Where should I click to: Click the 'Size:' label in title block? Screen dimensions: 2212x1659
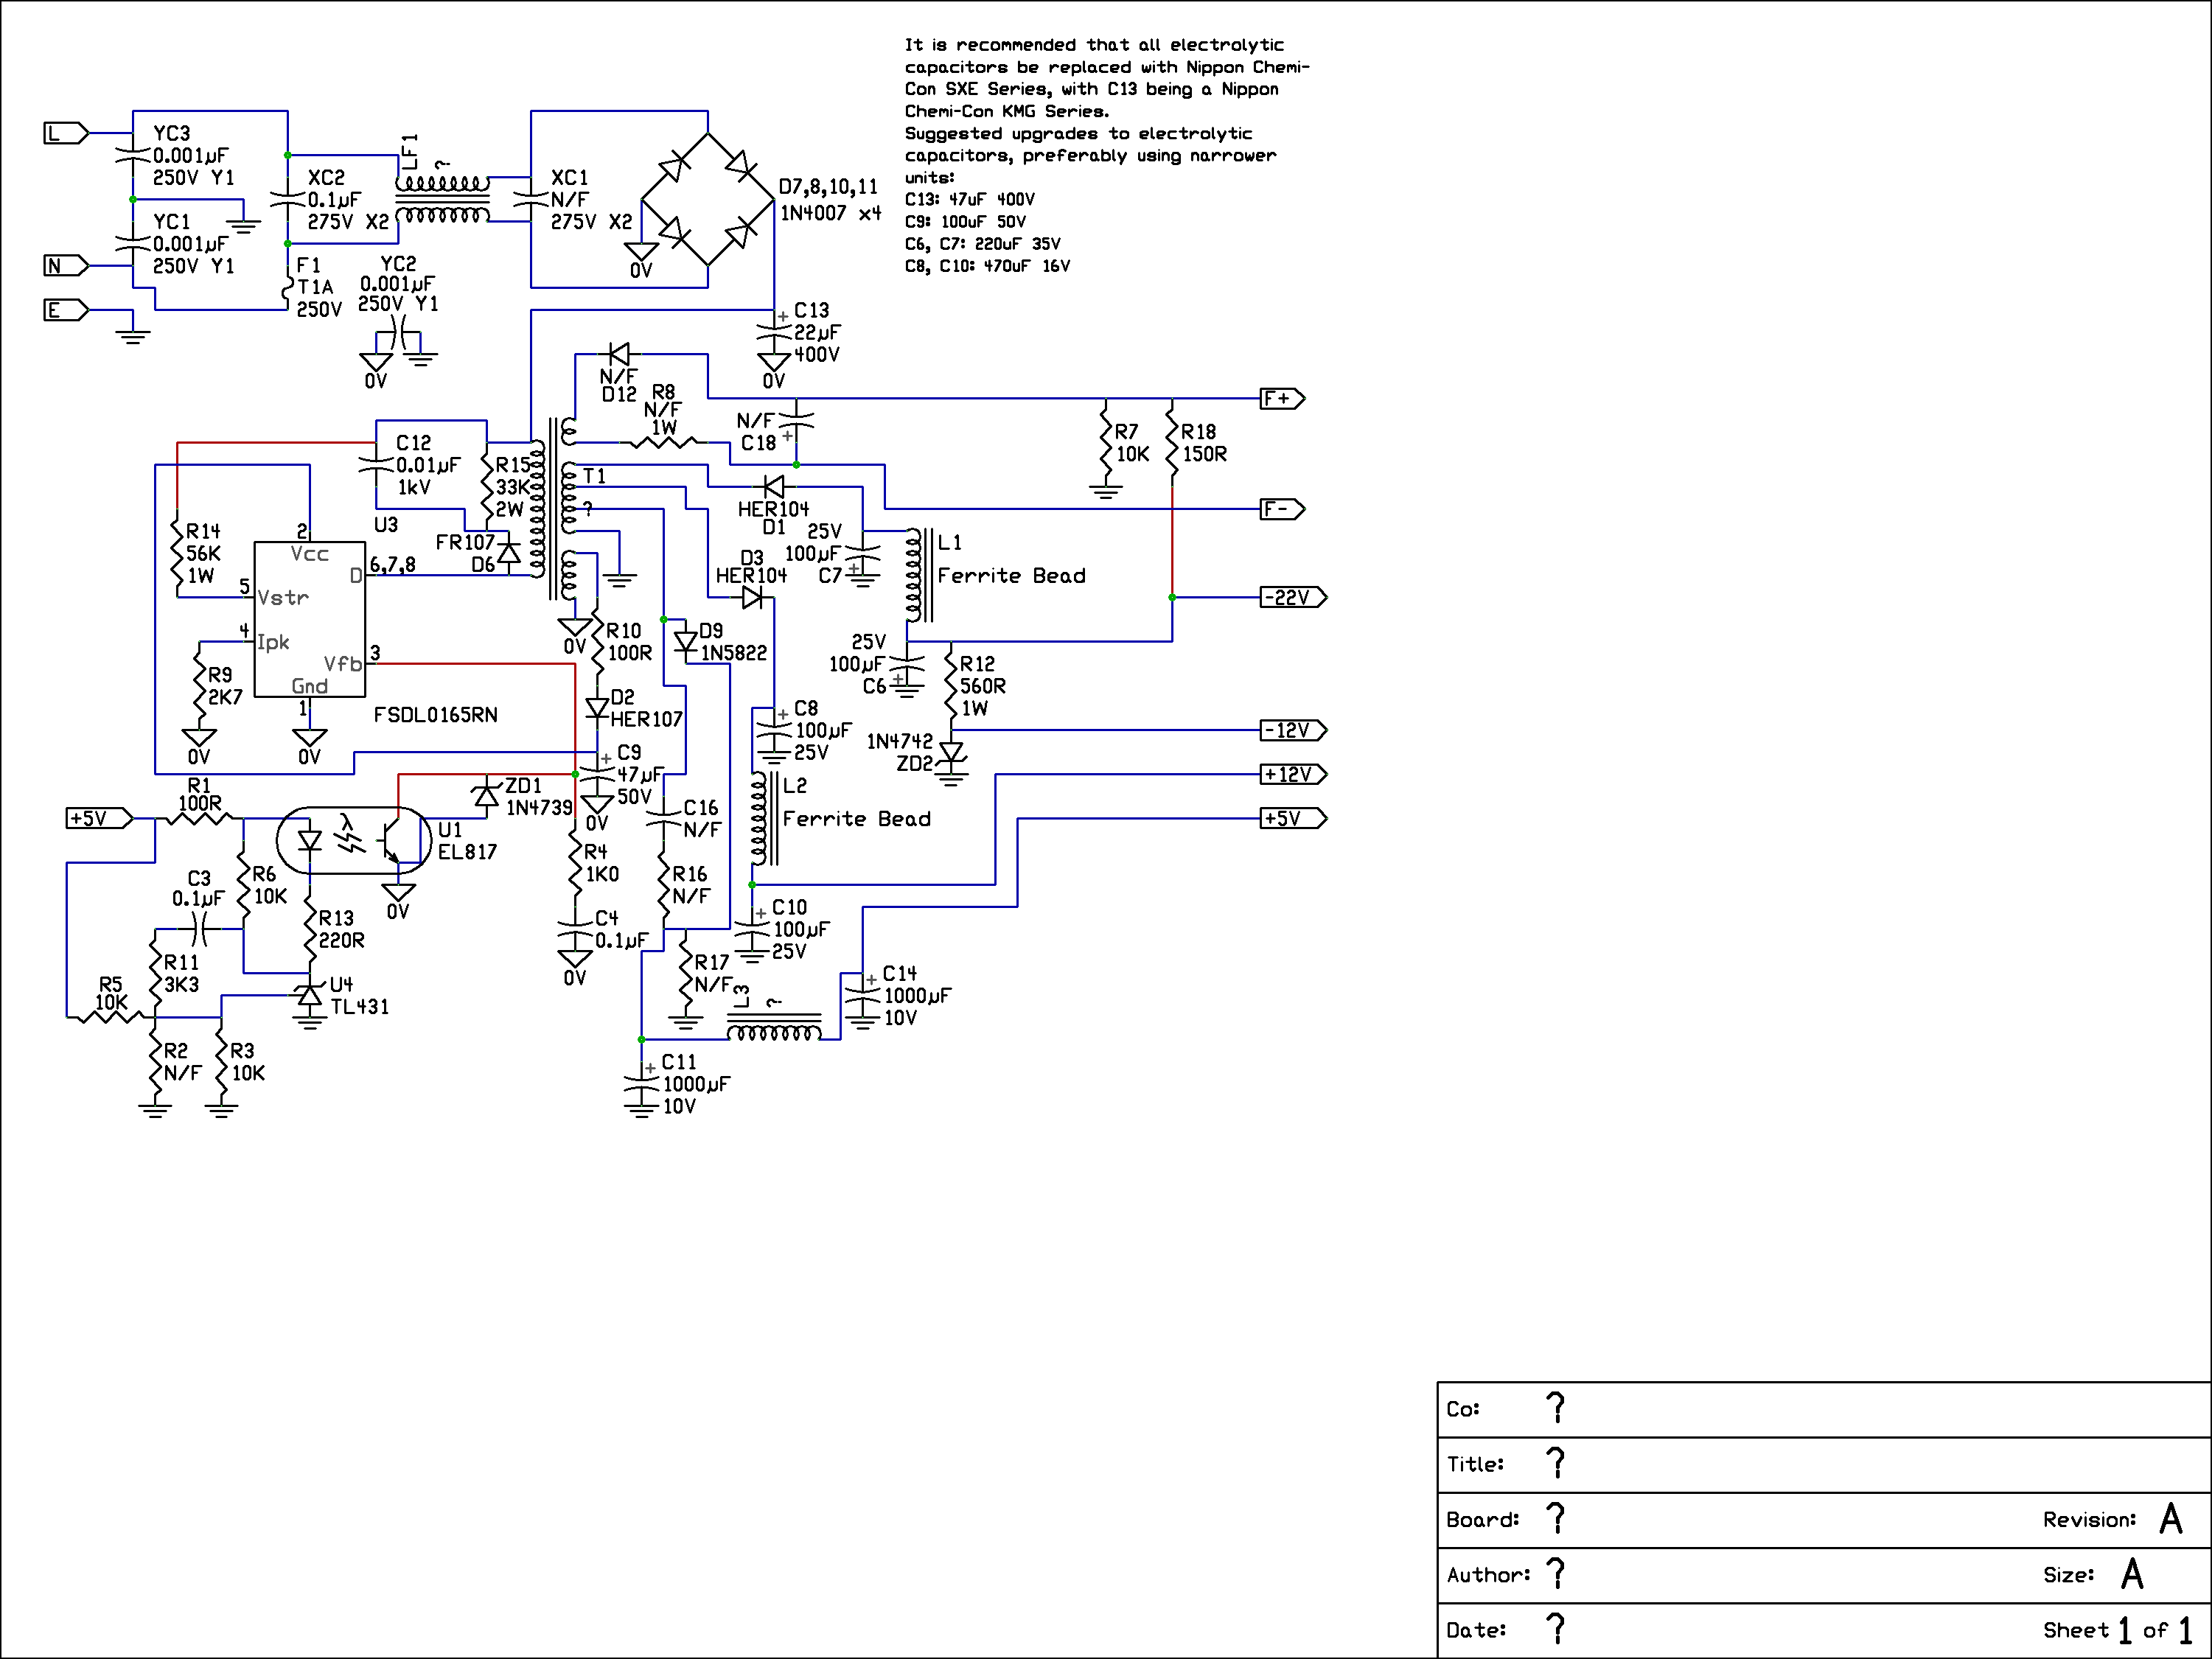click(x=2068, y=1575)
